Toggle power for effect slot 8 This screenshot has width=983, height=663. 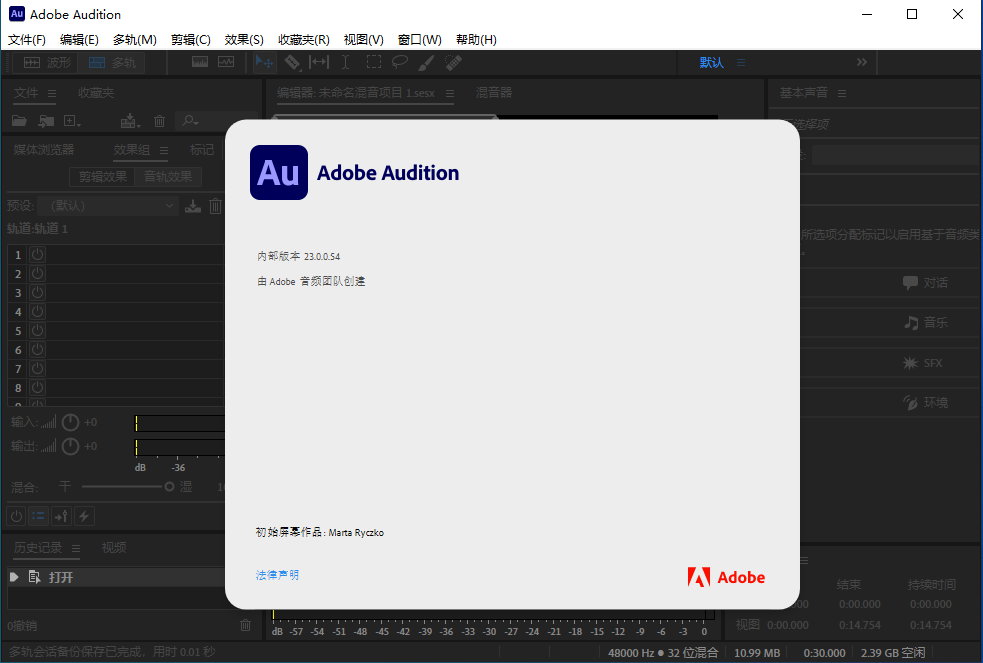point(38,387)
